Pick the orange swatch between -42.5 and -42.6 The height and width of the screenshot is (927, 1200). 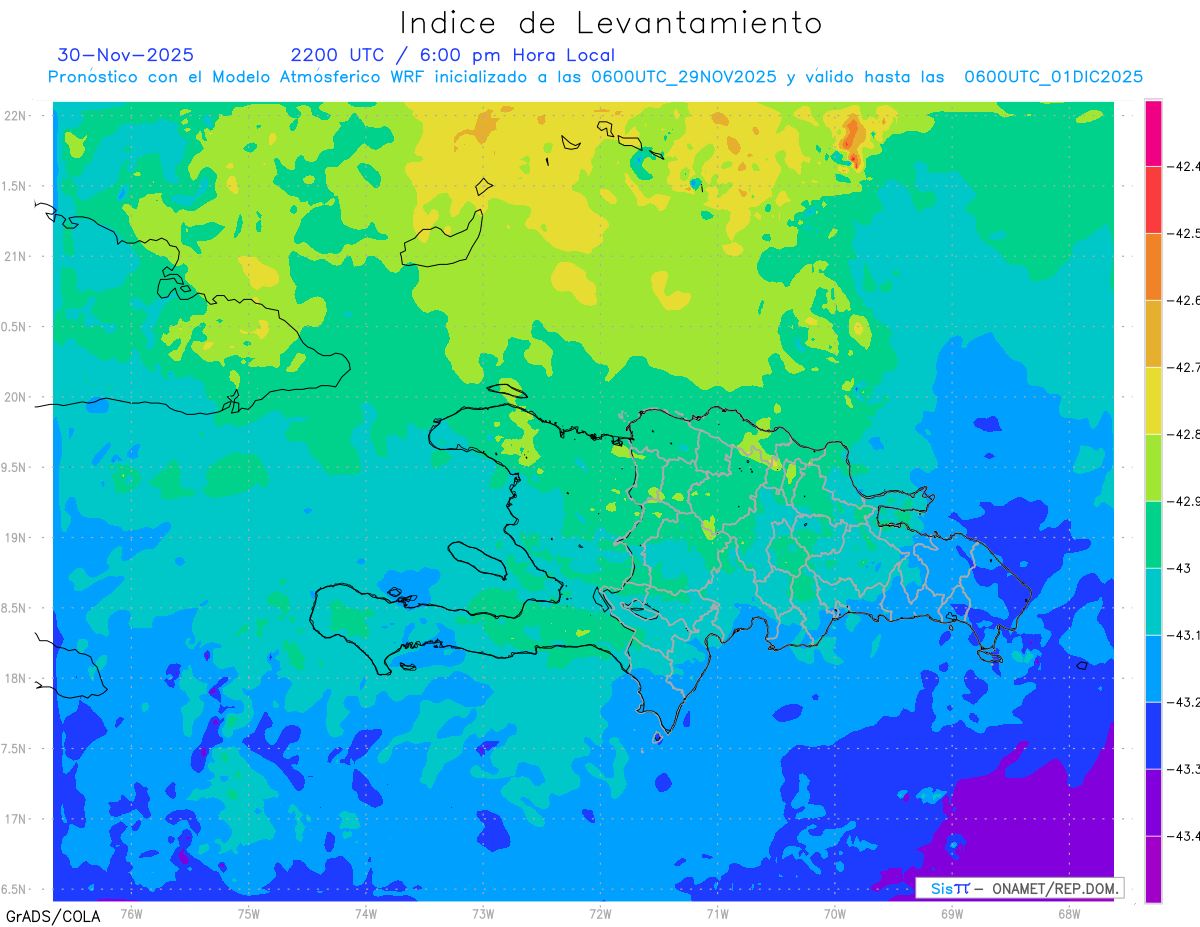[x=1153, y=267]
